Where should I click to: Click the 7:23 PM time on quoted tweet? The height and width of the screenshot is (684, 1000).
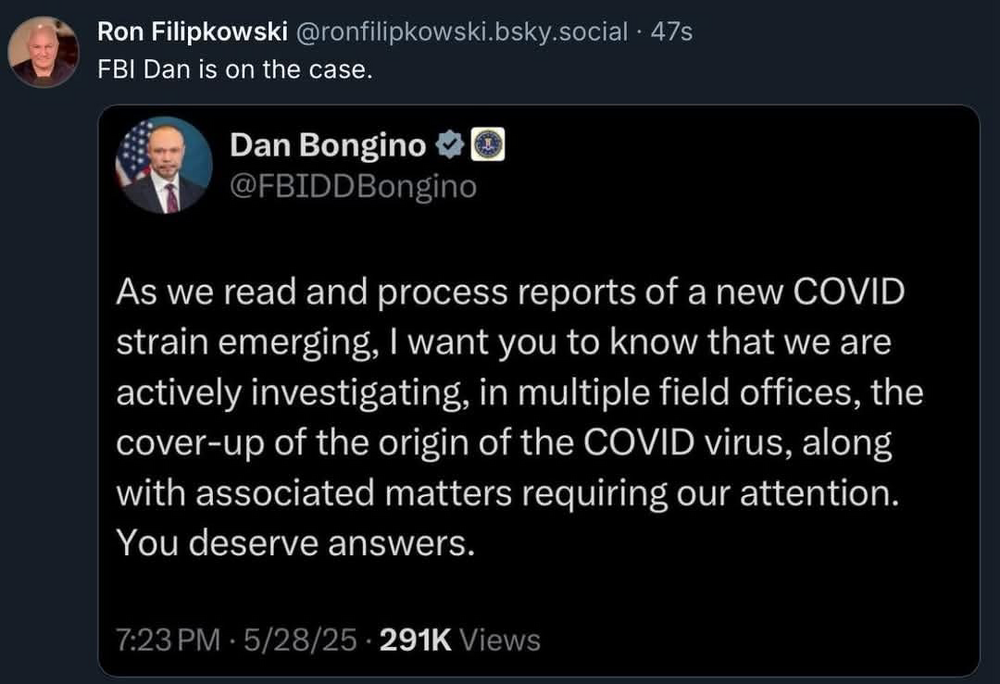click(x=169, y=639)
